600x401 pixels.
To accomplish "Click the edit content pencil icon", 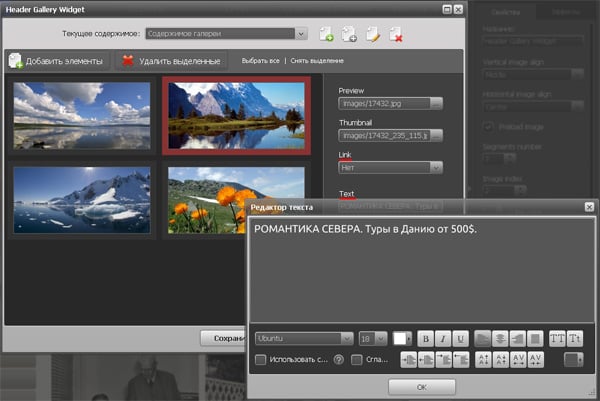I will (x=373, y=35).
